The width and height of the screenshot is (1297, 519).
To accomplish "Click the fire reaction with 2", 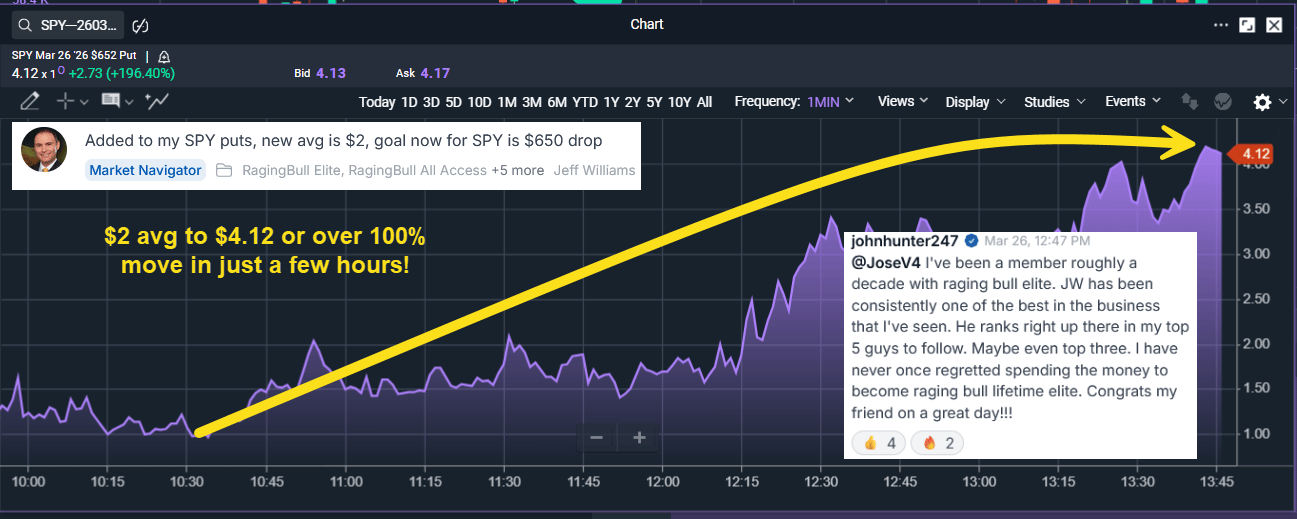I will pyautogui.click(x=938, y=442).
